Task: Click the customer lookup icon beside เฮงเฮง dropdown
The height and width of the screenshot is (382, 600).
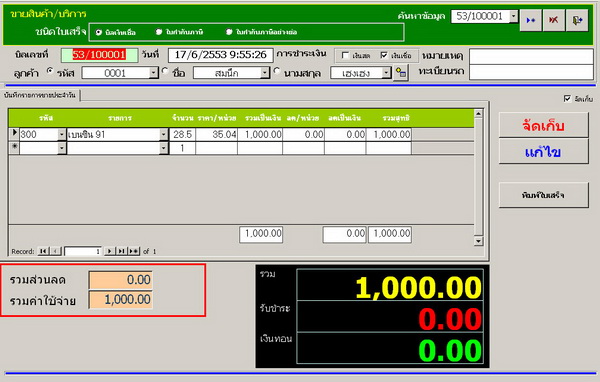Action: (401, 72)
